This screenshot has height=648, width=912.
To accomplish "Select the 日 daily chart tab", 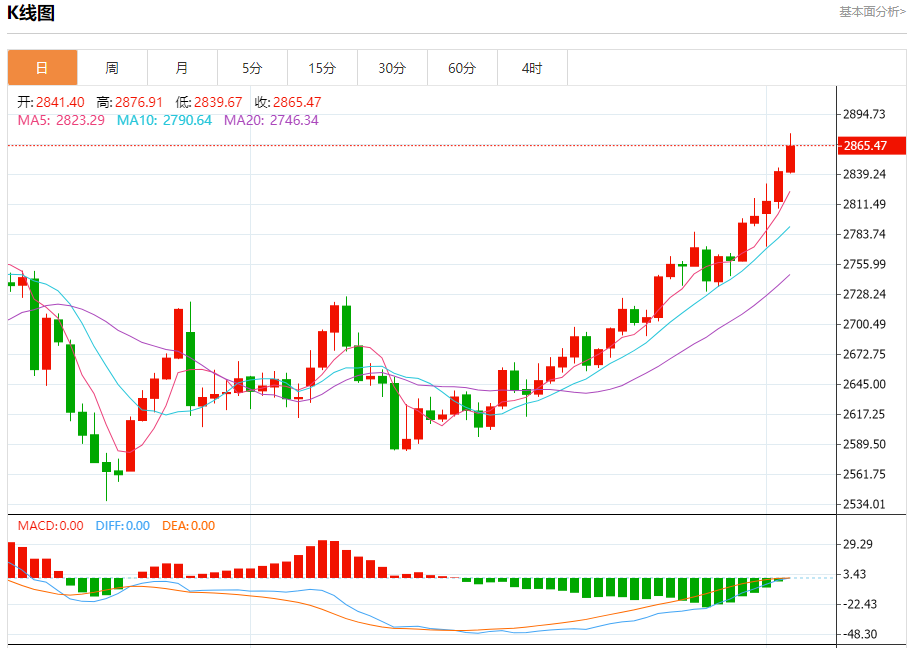I will (42, 68).
